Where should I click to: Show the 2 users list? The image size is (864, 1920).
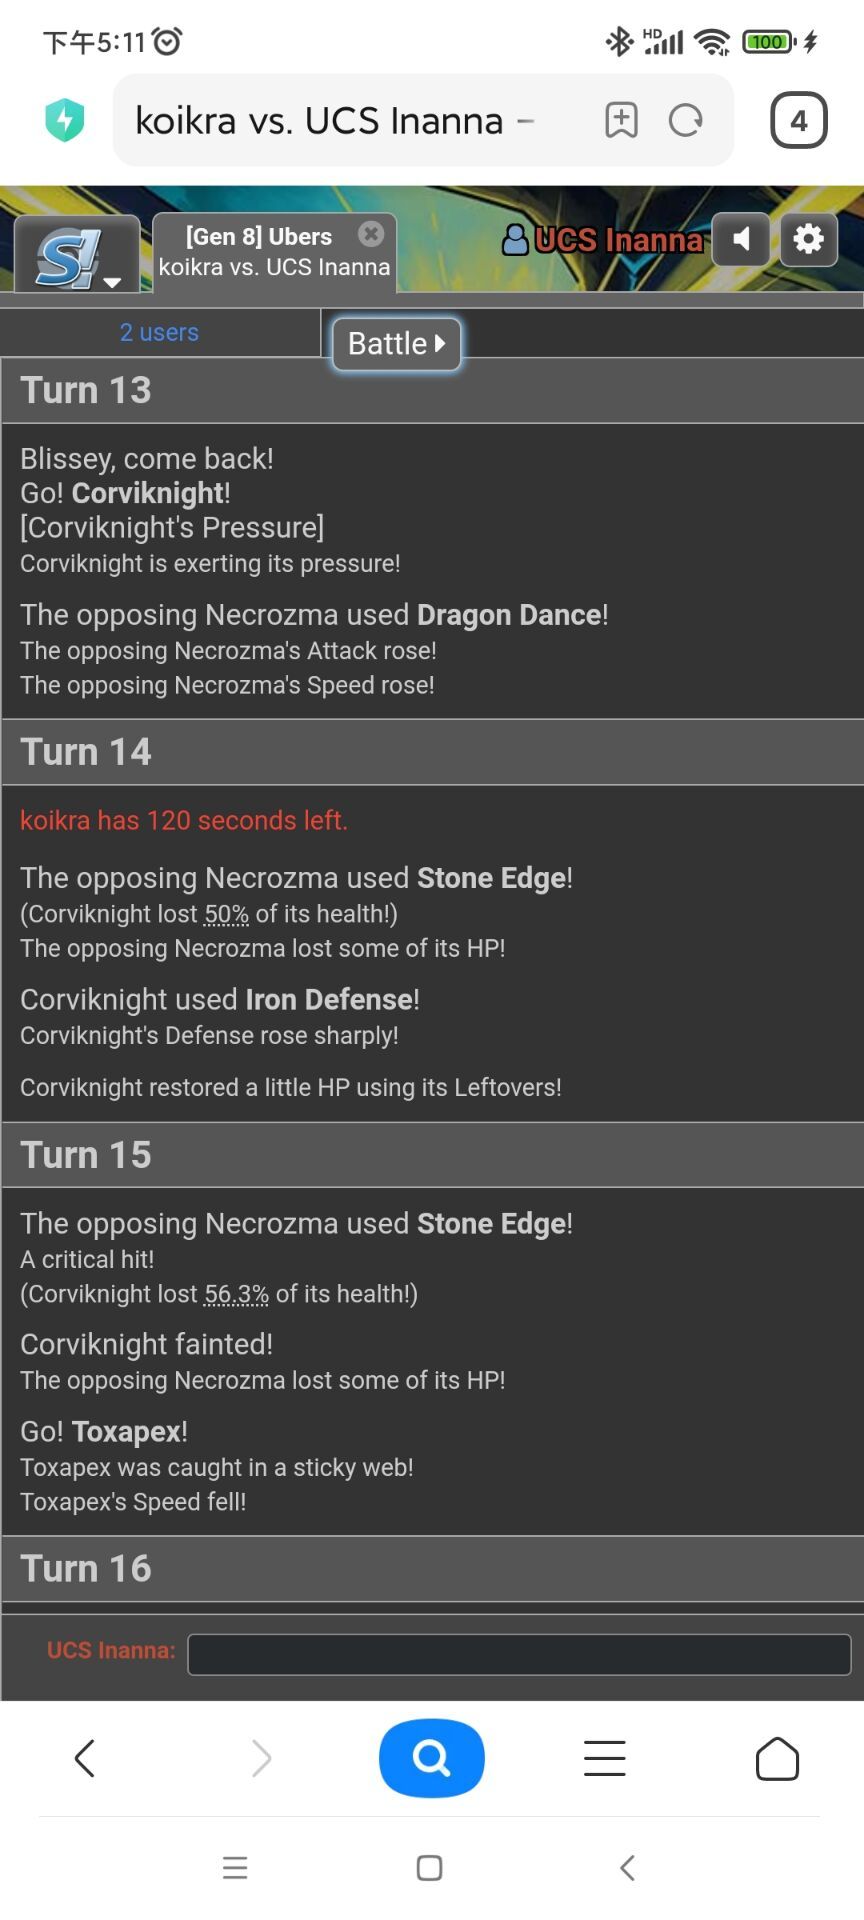point(159,332)
